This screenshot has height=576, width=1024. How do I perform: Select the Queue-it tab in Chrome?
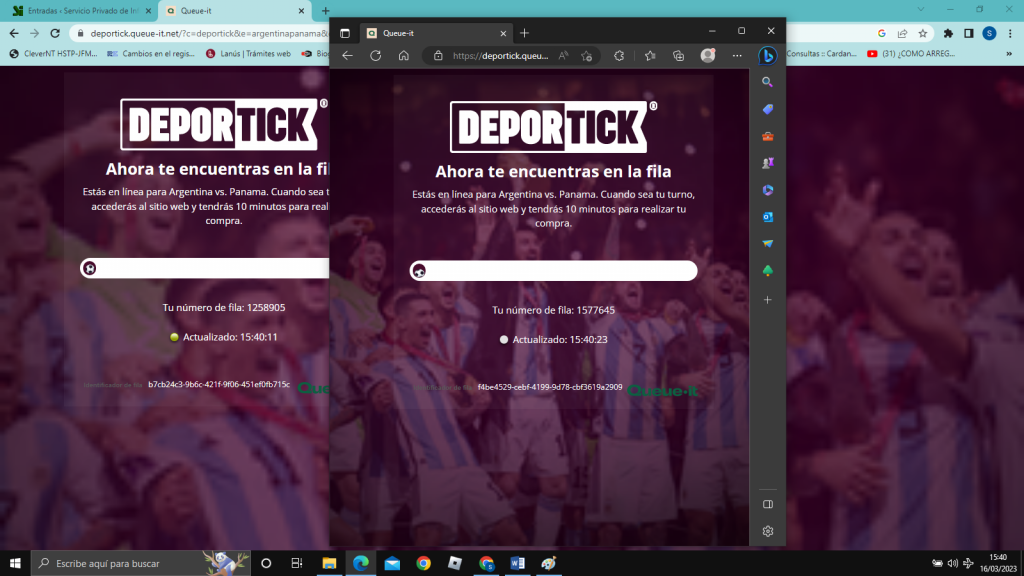[234, 11]
